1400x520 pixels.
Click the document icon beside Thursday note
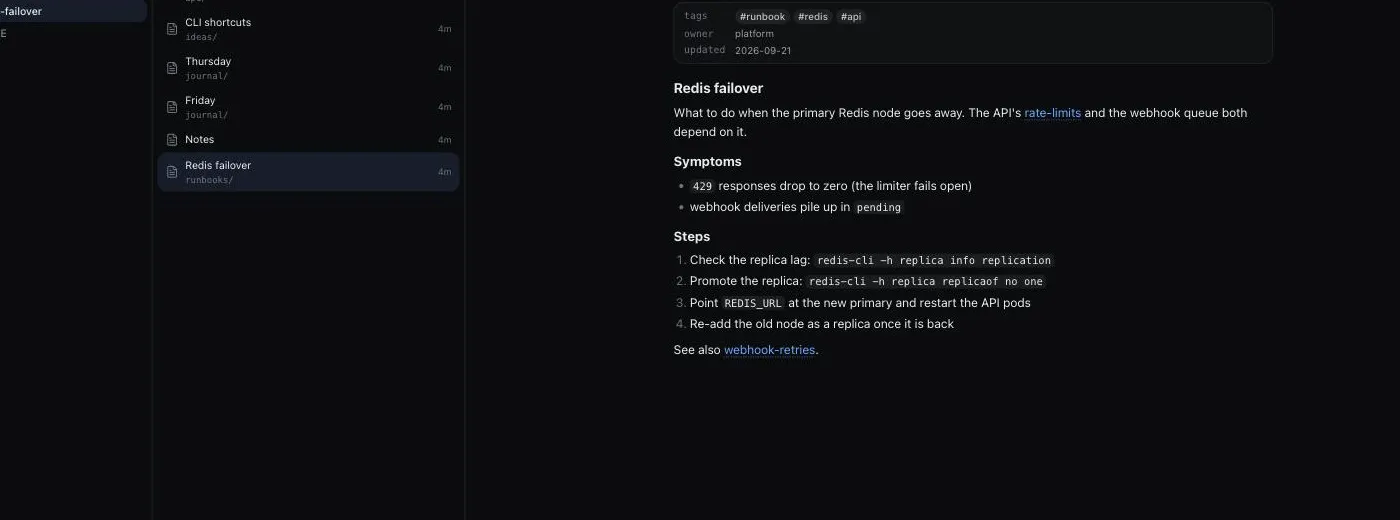(x=172, y=68)
